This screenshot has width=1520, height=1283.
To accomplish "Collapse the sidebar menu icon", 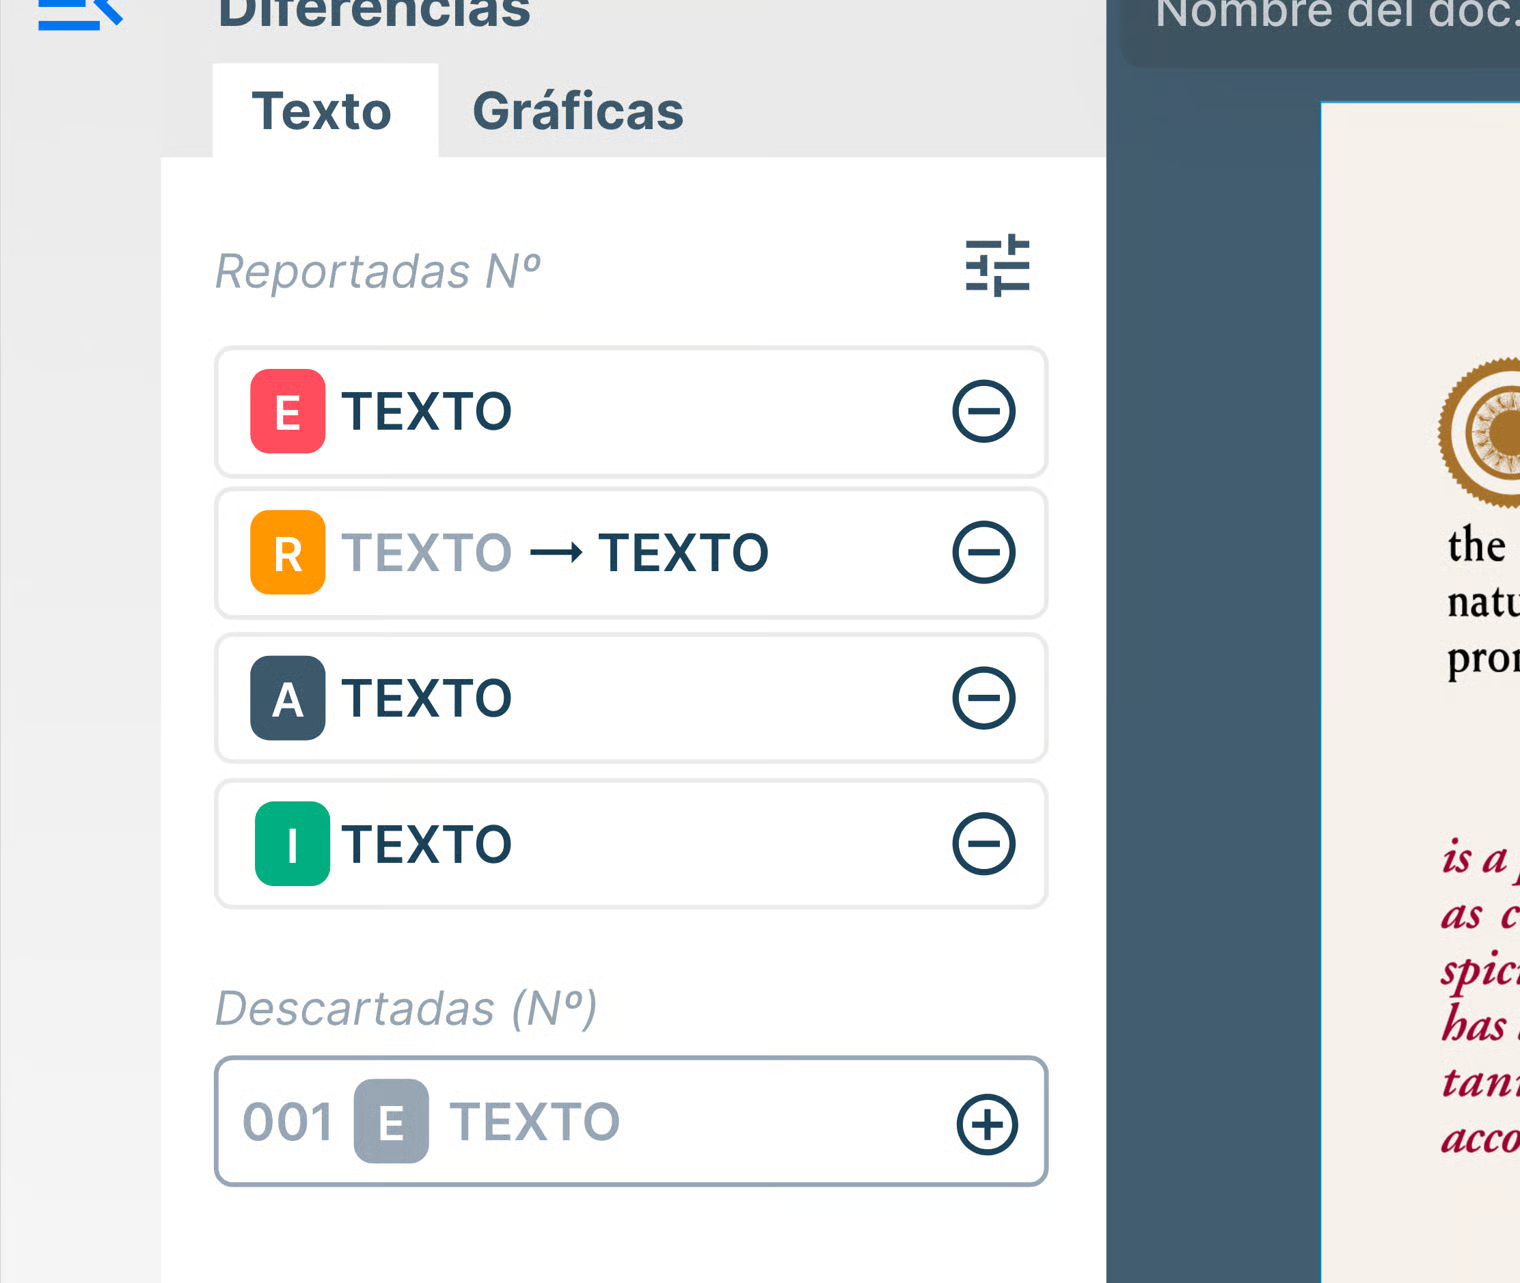I will 80,15.
